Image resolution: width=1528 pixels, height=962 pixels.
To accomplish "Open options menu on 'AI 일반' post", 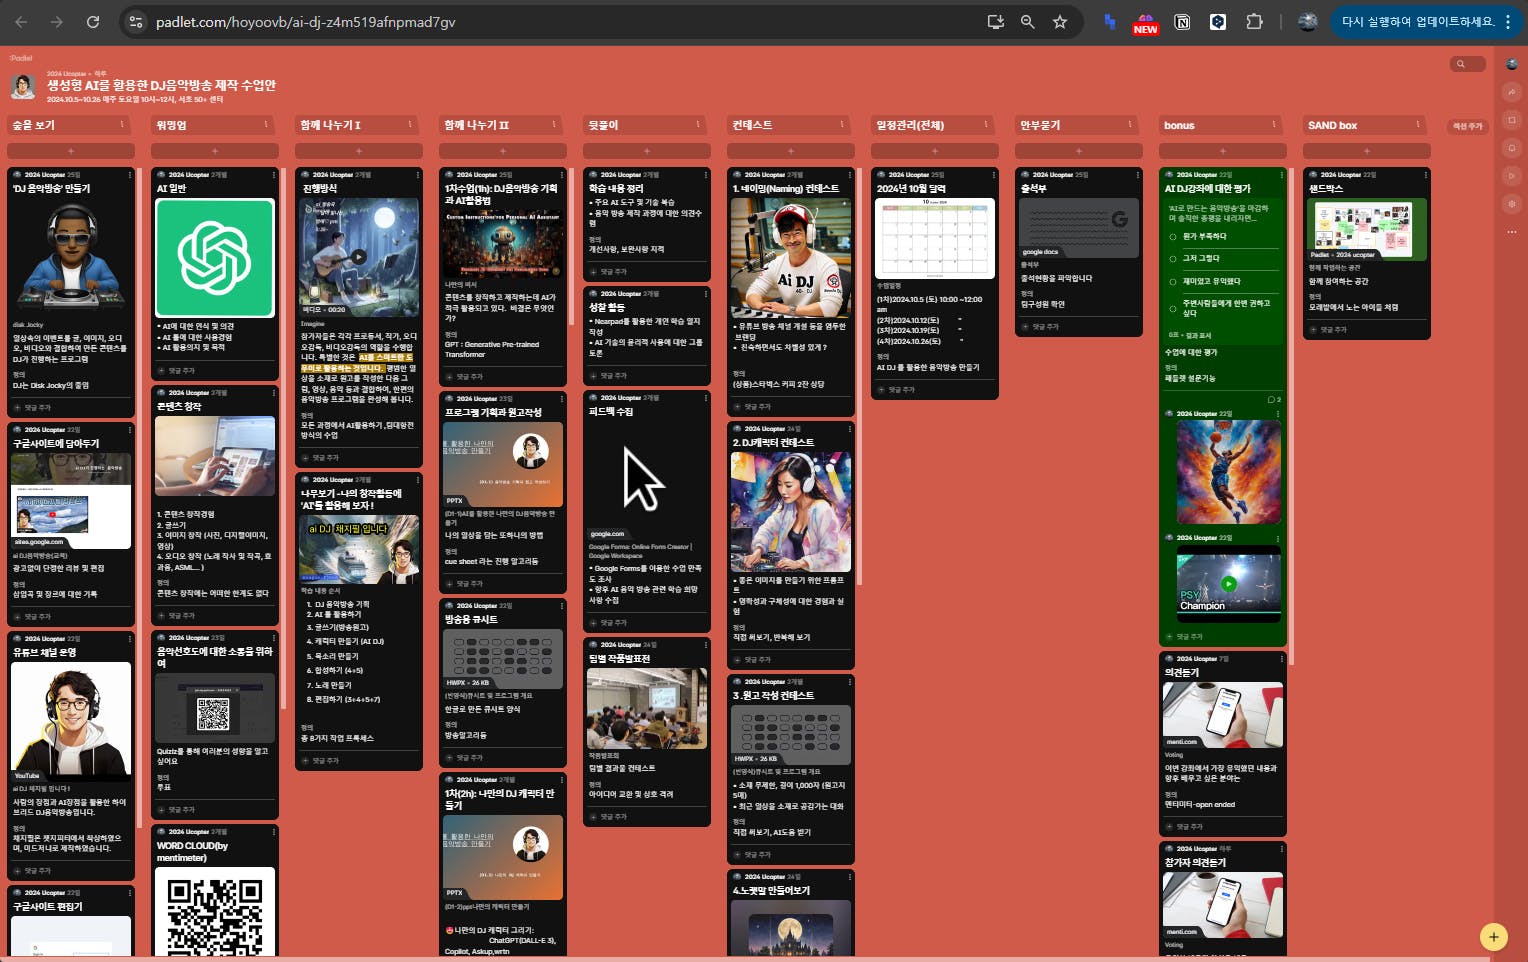I will 273,175.
